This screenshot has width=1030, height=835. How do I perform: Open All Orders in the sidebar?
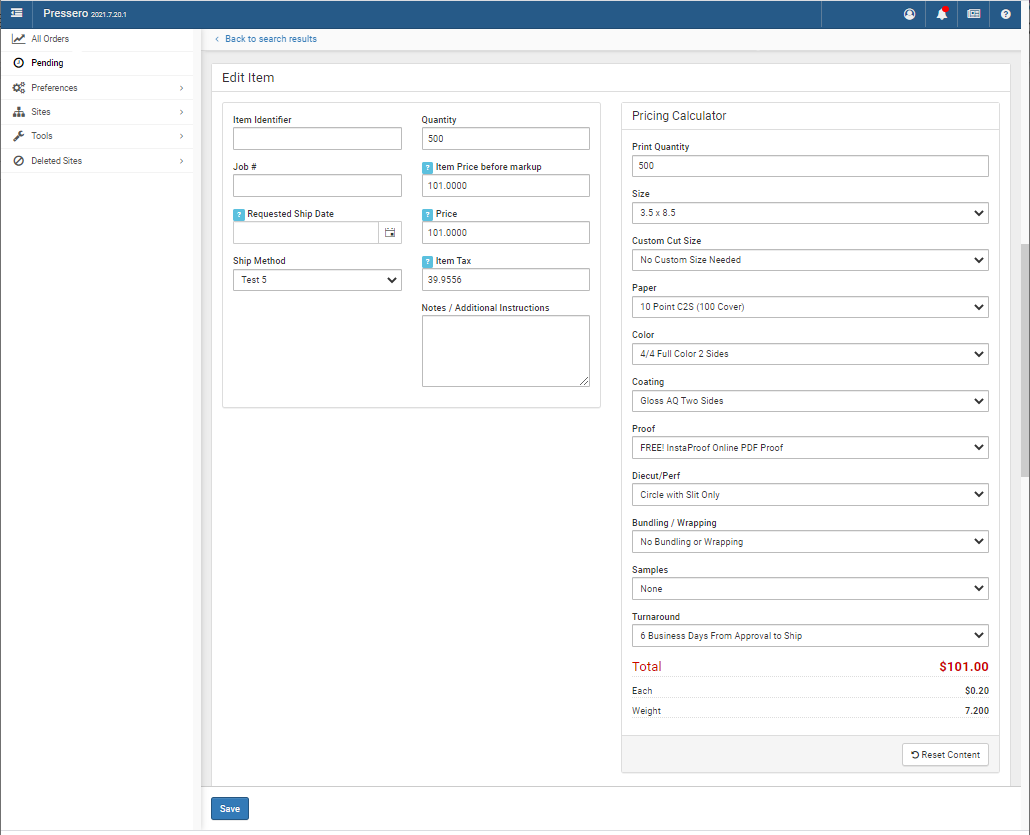(x=50, y=39)
